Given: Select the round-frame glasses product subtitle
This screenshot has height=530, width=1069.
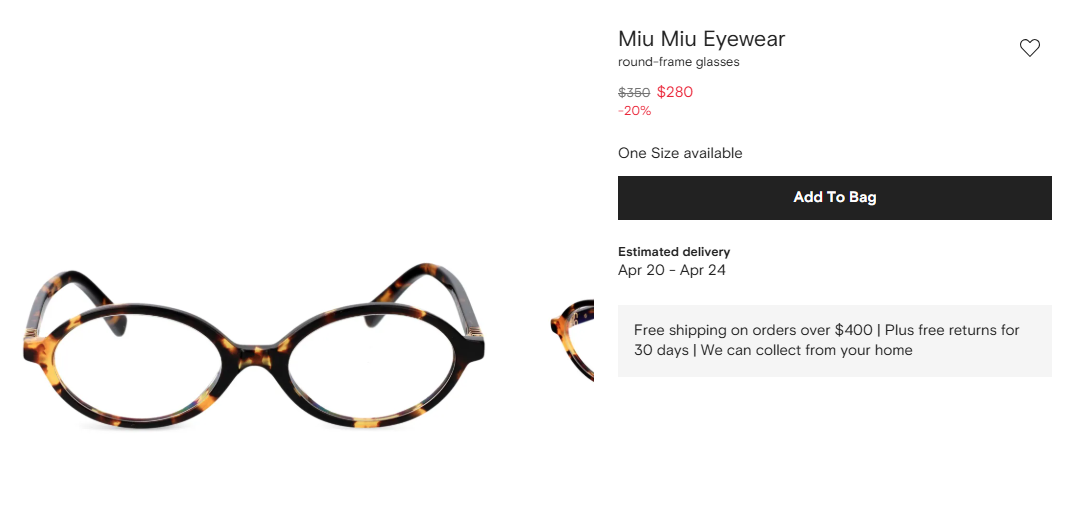Looking at the screenshot, I should click(678, 62).
